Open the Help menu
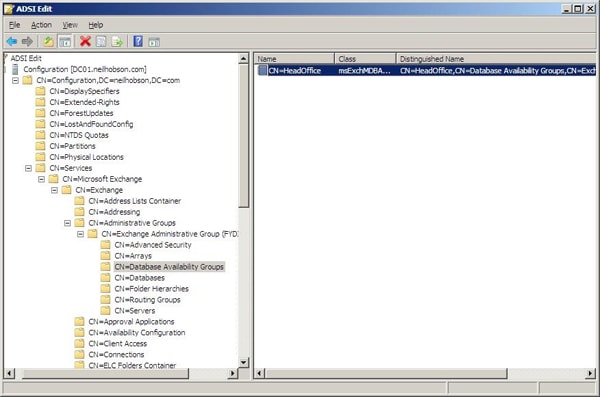600x397 pixels. (x=96, y=25)
